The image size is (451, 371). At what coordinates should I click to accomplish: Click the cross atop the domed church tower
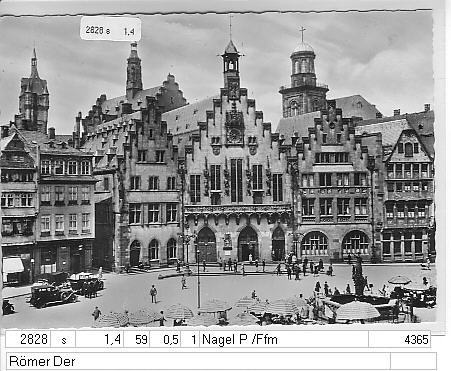[x=302, y=34]
